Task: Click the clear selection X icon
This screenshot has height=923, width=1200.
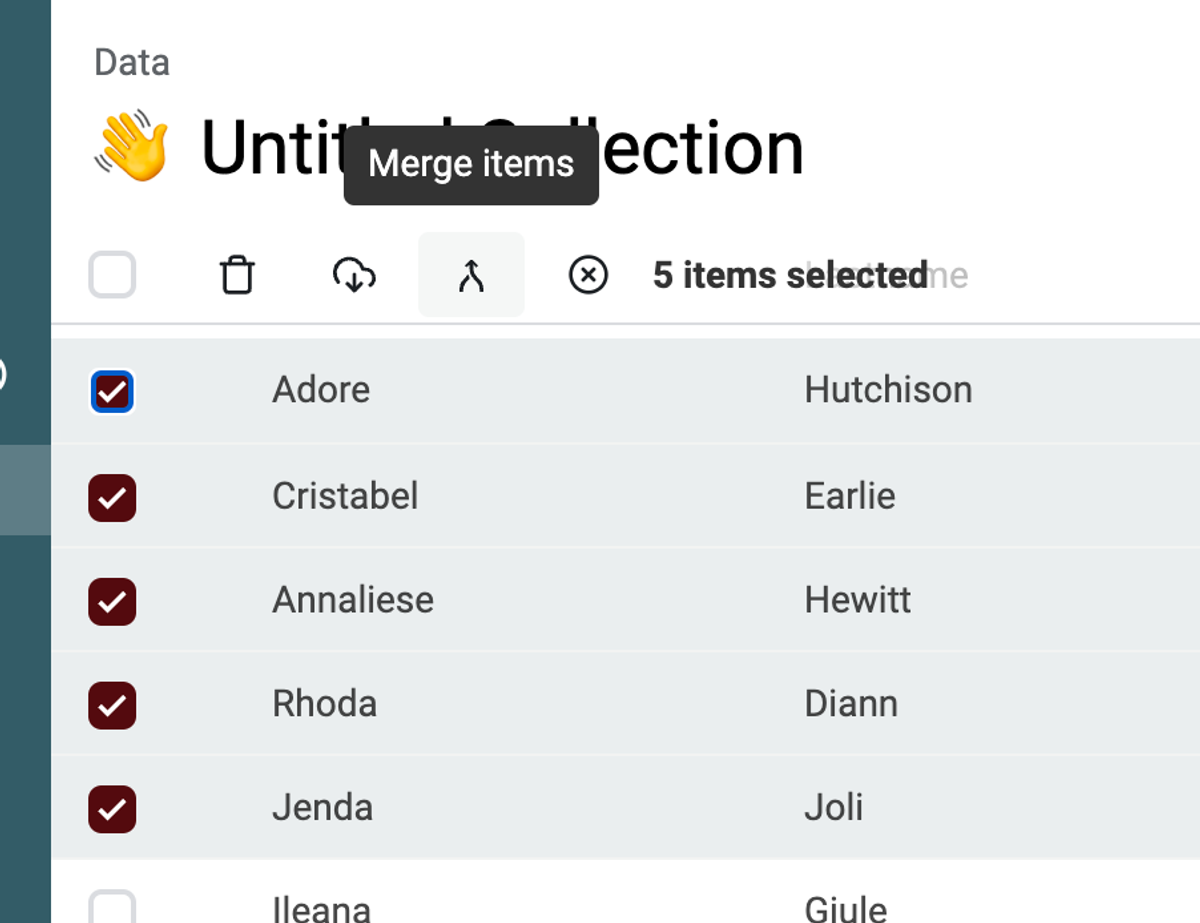Action: (588, 275)
